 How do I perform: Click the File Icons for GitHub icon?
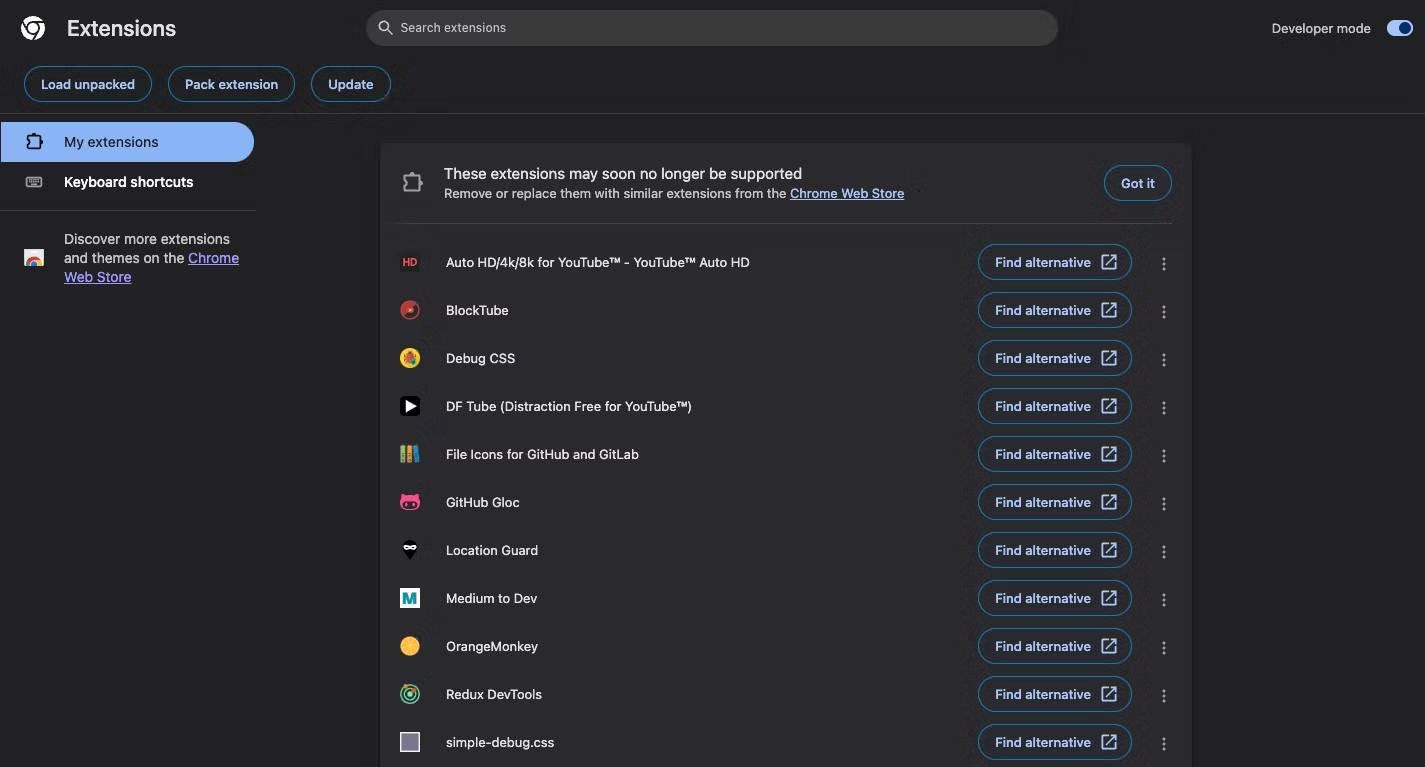[410, 454]
